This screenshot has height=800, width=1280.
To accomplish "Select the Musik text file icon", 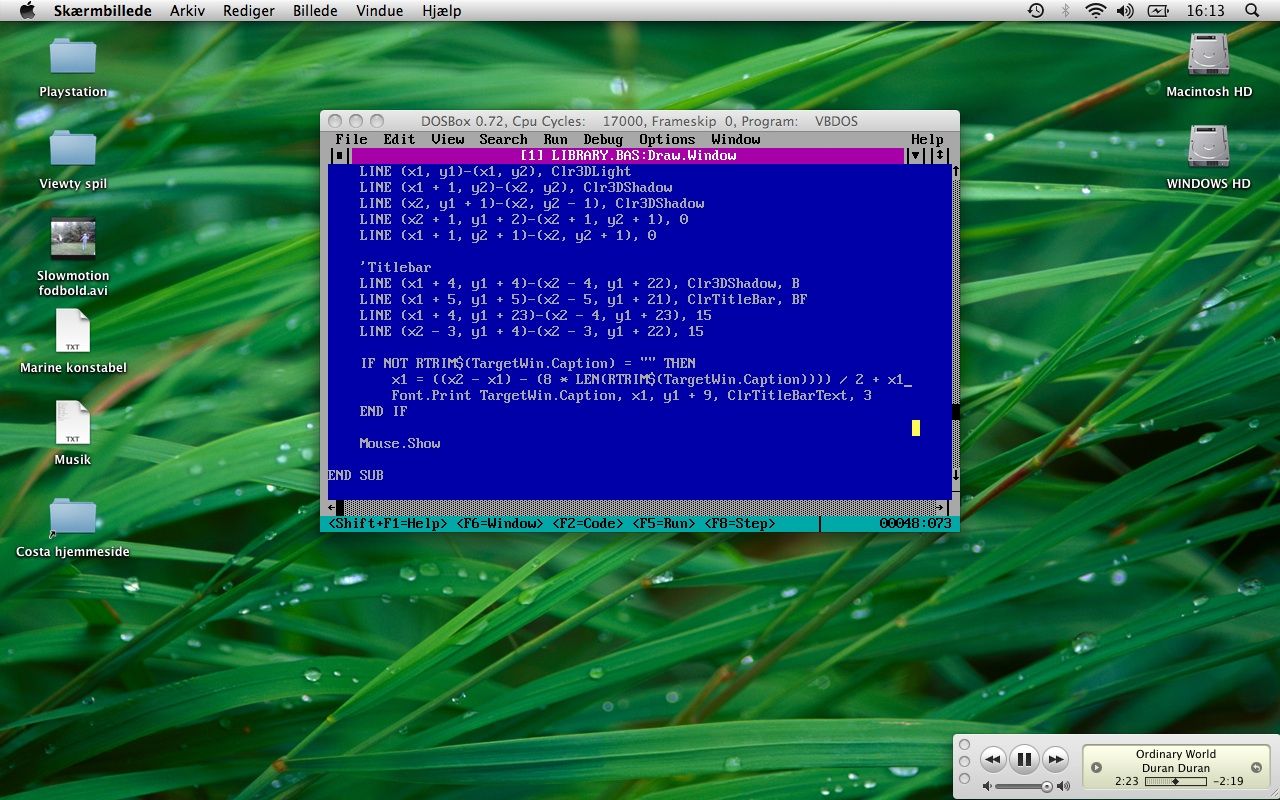I will pos(73,423).
